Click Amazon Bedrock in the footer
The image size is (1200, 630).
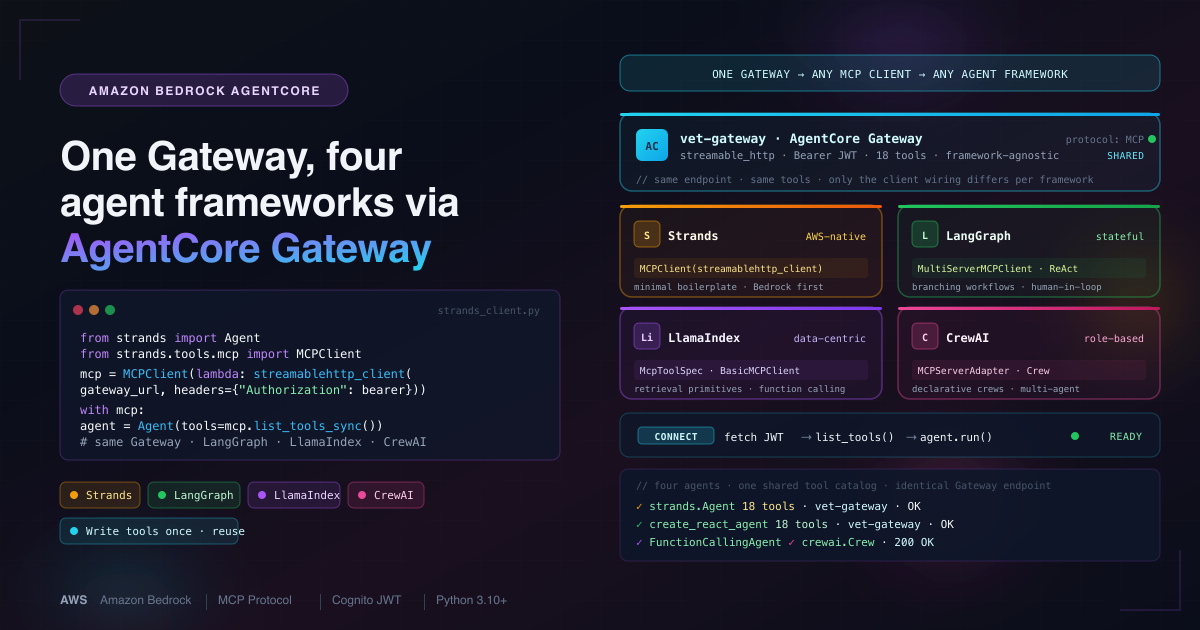pos(145,600)
